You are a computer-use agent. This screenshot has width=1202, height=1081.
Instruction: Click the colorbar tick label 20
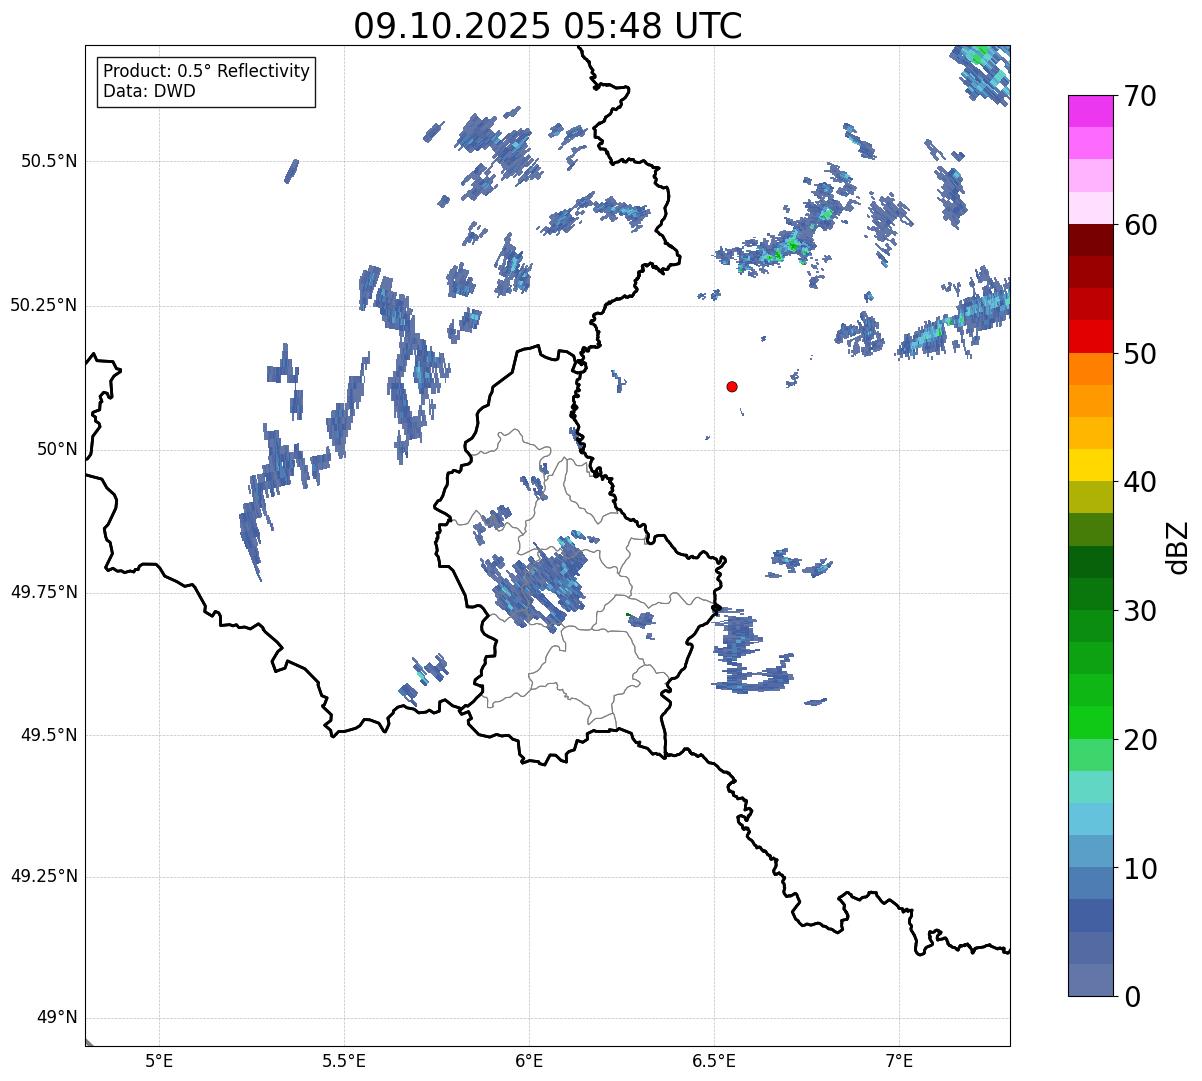[x=1140, y=740]
